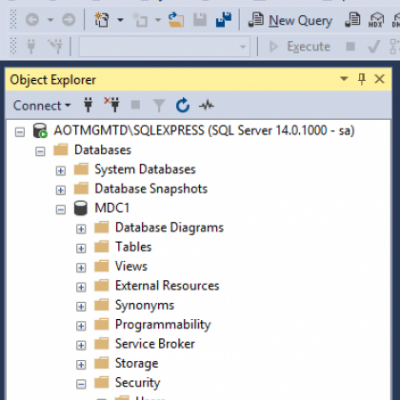400x400 pixels.
Task: Select System Databases in the tree
Action: (145, 169)
